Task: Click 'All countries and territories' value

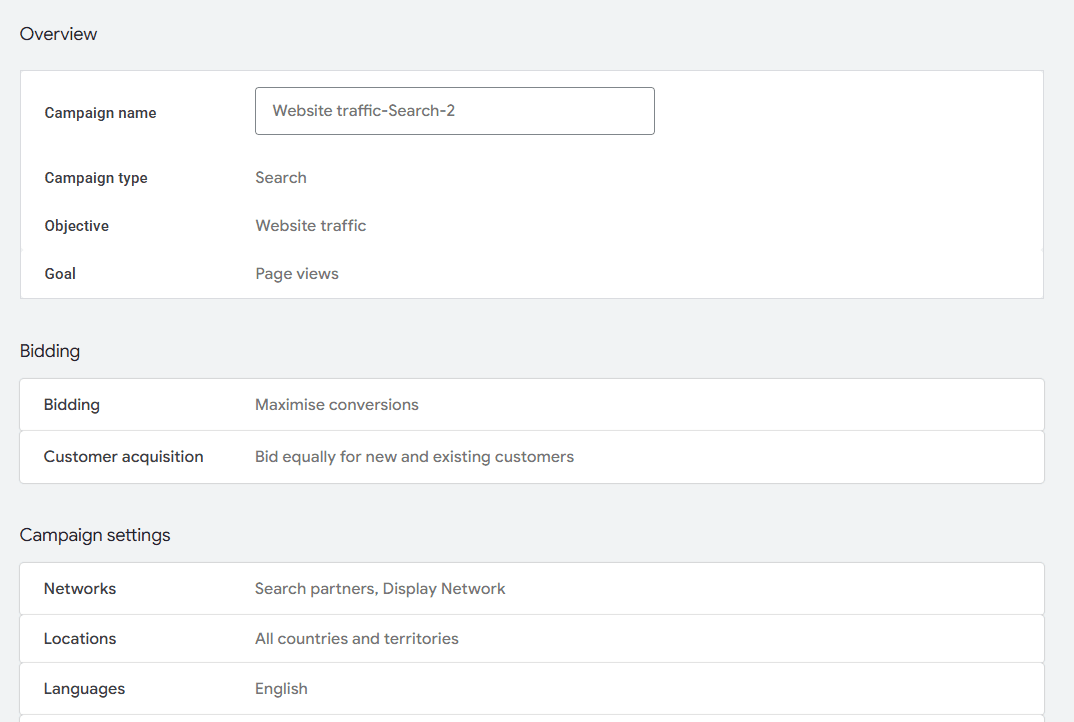Action: (357, 638)
